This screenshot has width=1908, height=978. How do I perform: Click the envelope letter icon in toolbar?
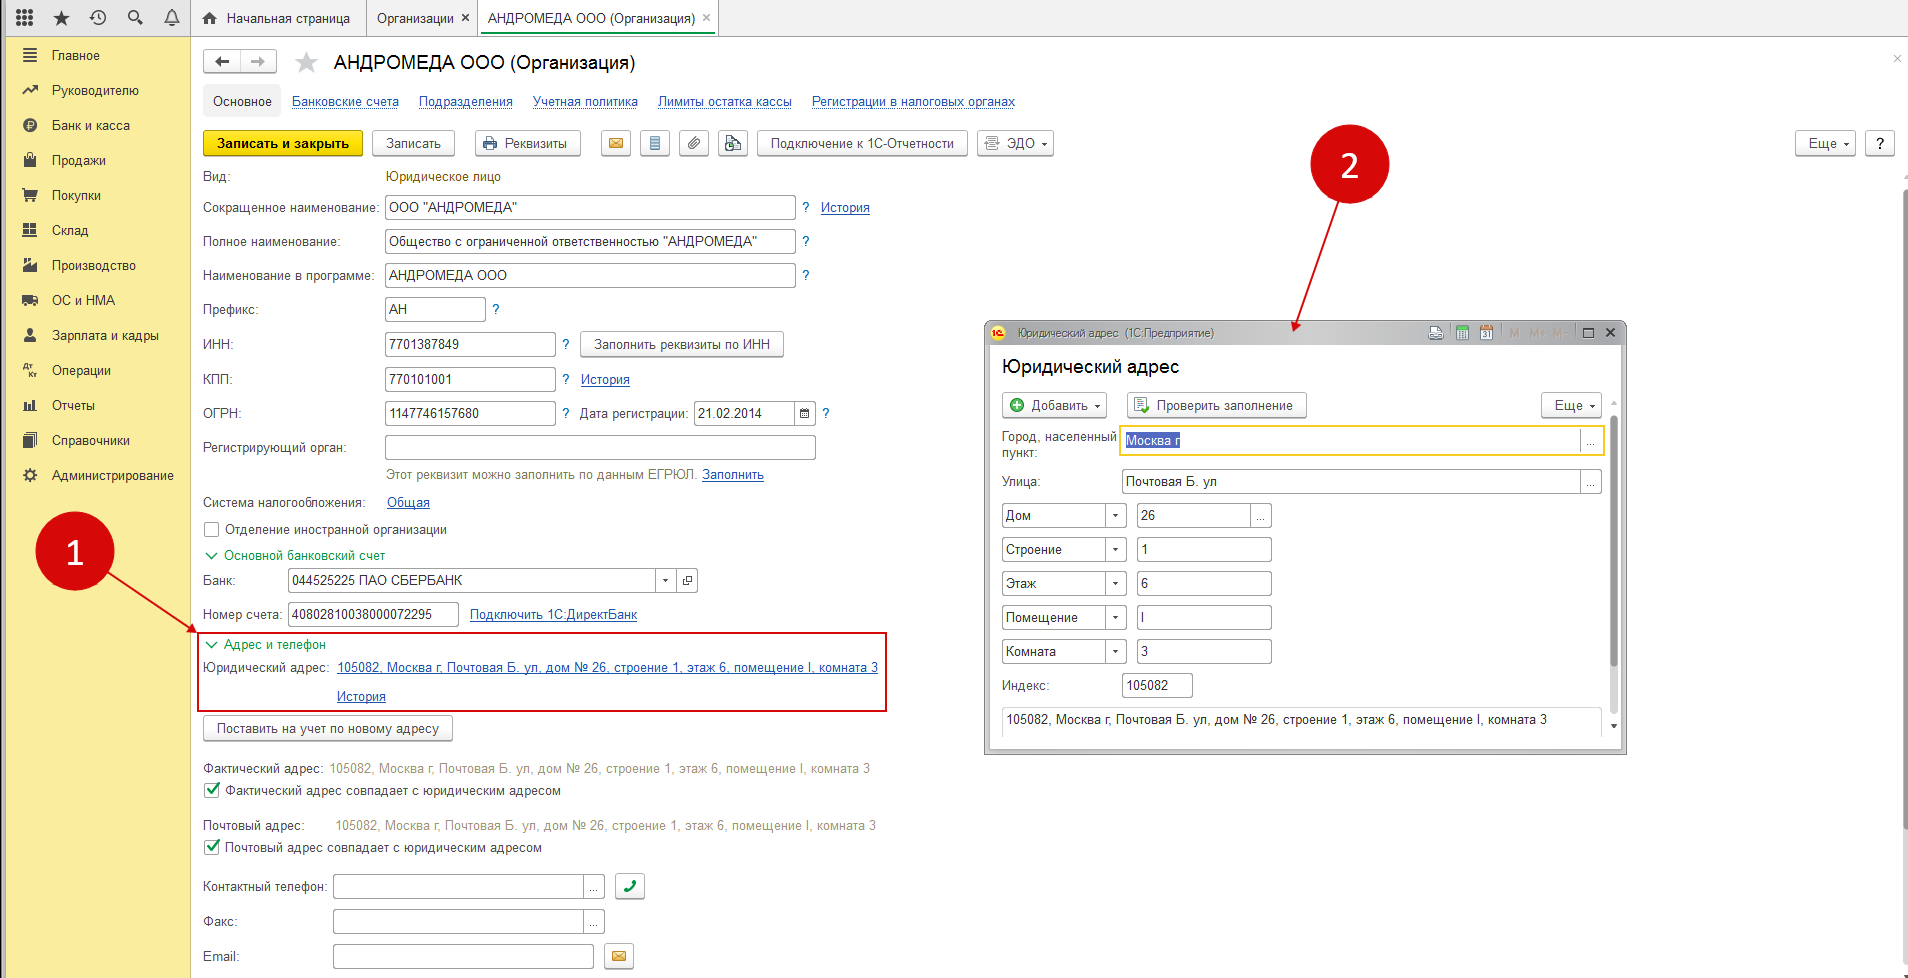click(616, 144)
